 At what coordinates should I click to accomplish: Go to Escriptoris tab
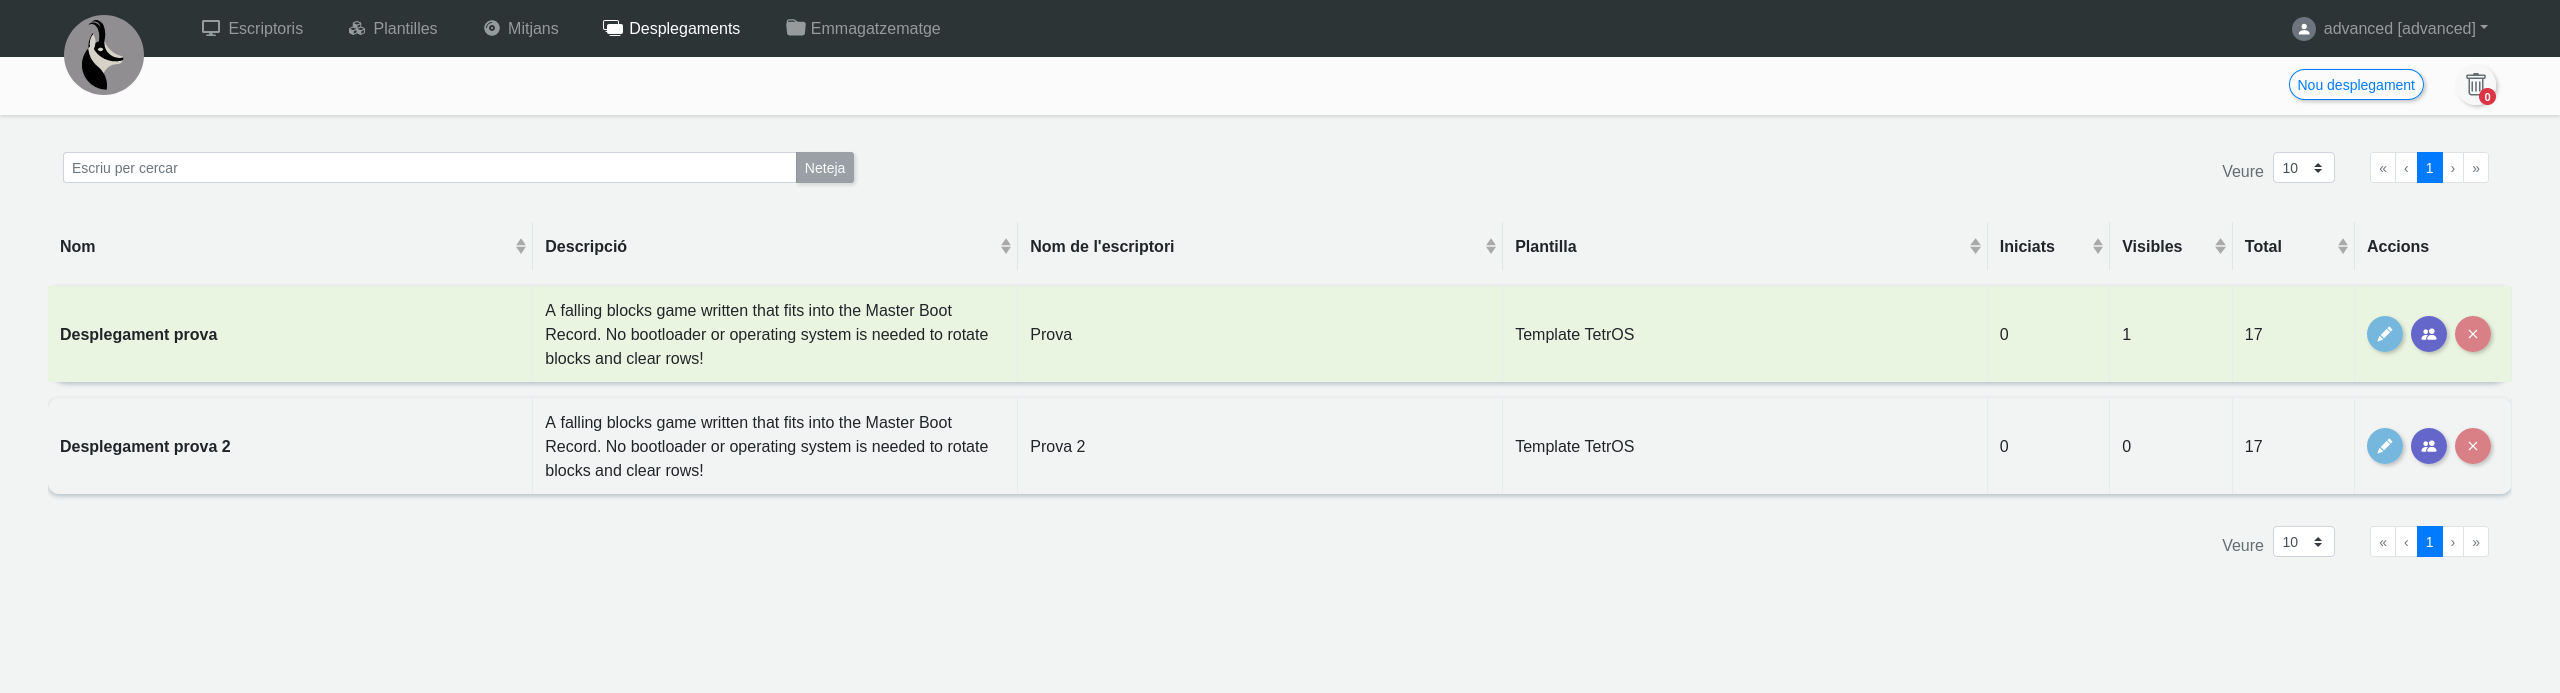pyautogui.click(x=252, y=29)
